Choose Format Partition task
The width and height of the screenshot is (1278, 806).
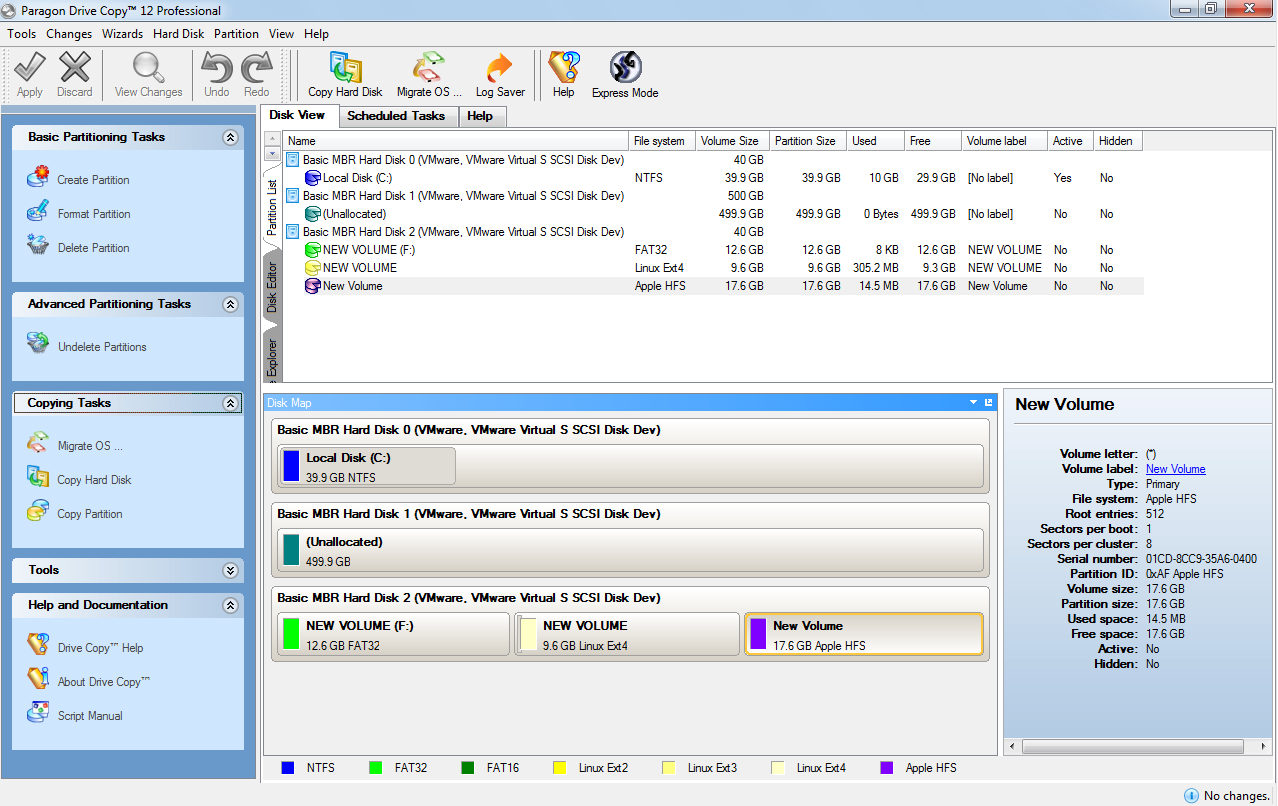93,214
